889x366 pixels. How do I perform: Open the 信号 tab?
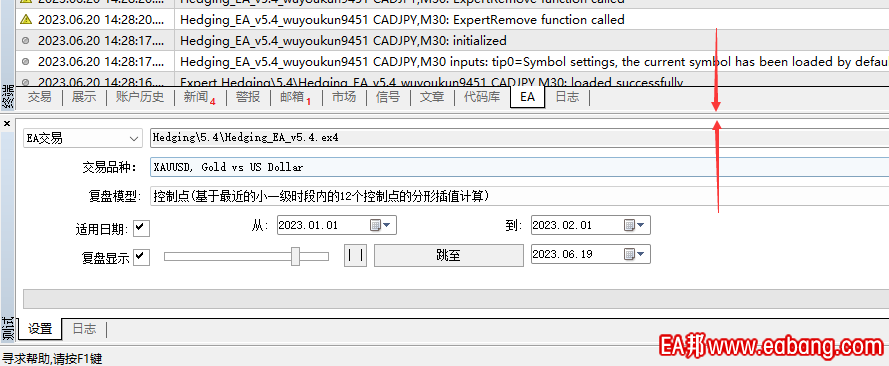click(388, 97)
